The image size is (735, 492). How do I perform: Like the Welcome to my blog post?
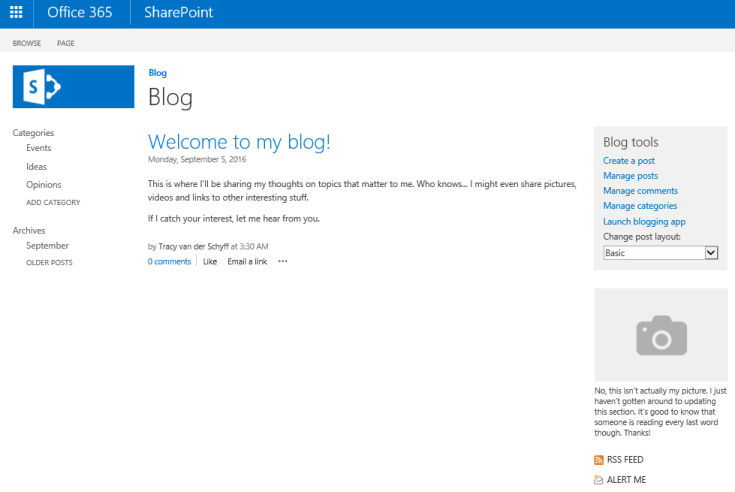(x=210, y=262)
